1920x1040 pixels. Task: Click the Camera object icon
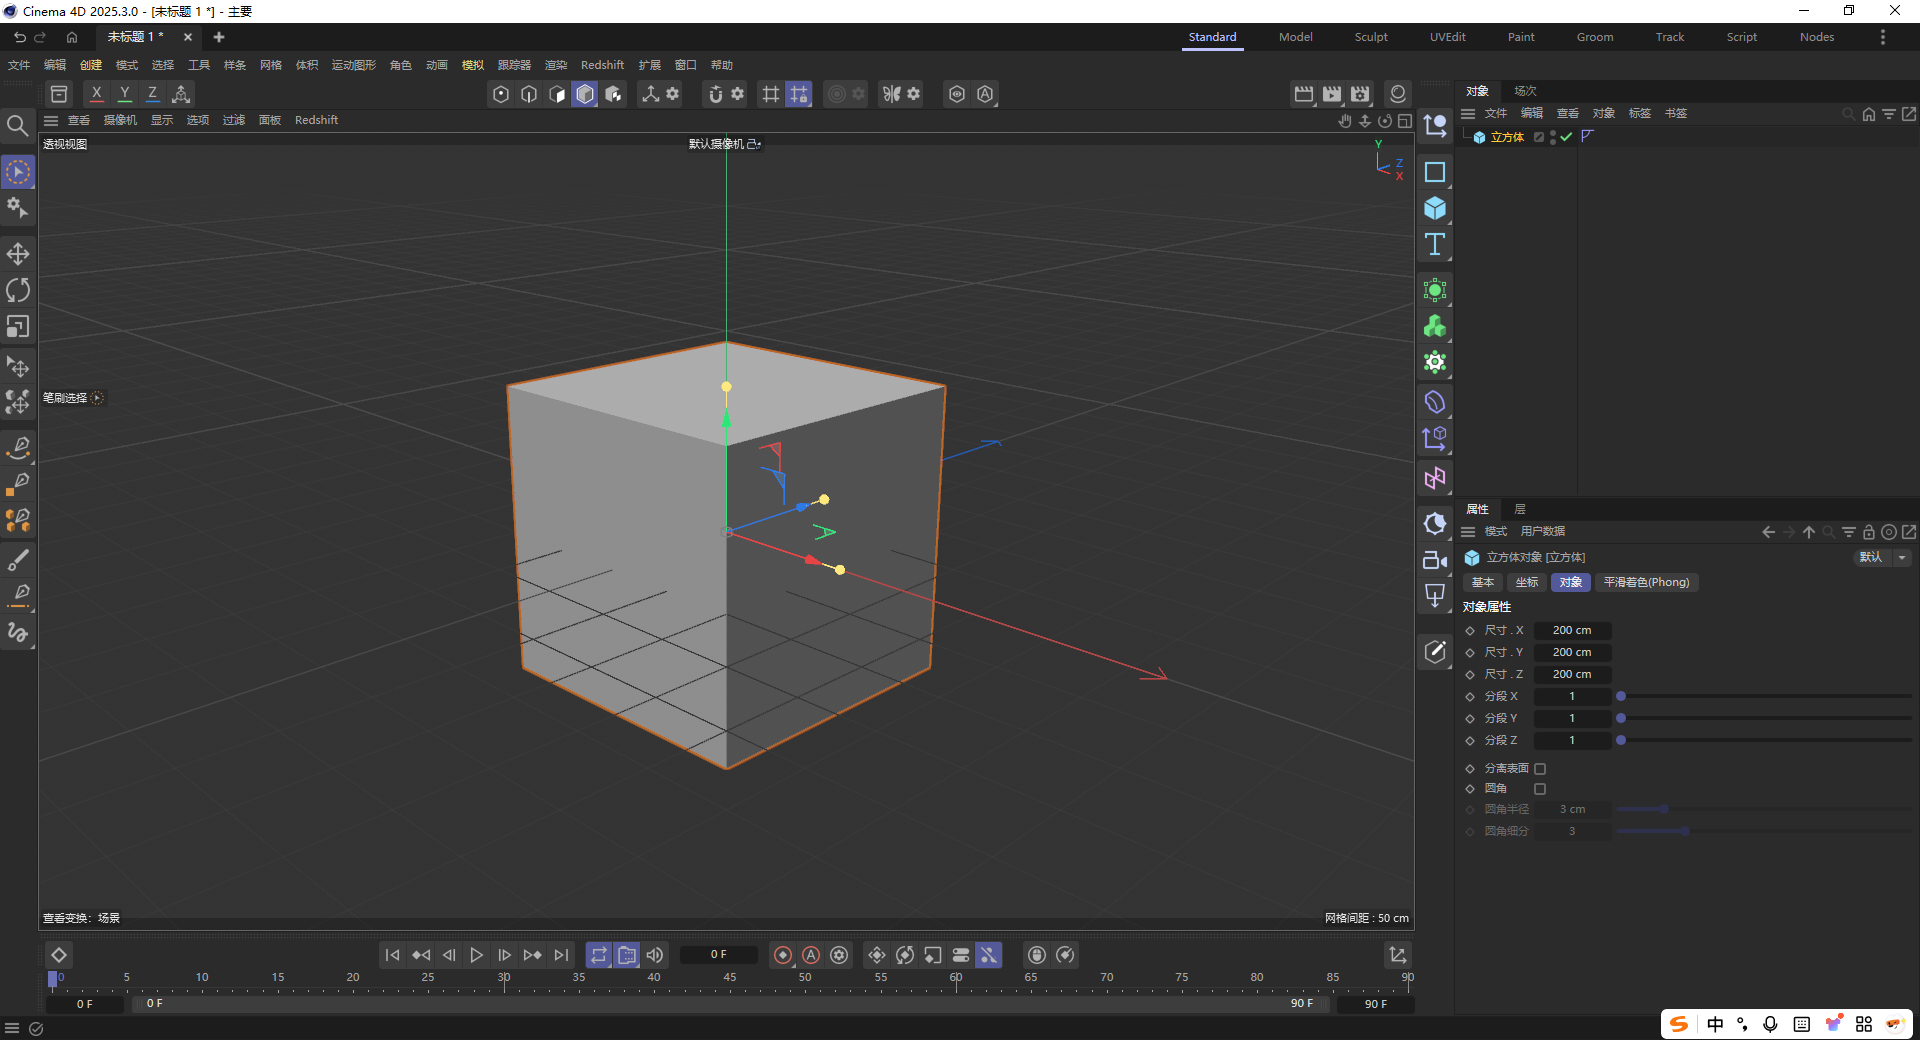1435,560
